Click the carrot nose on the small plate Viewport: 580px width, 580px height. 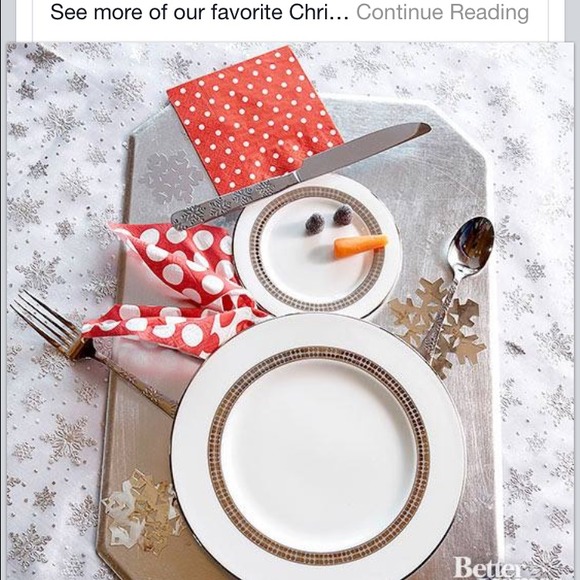point(361,245)
